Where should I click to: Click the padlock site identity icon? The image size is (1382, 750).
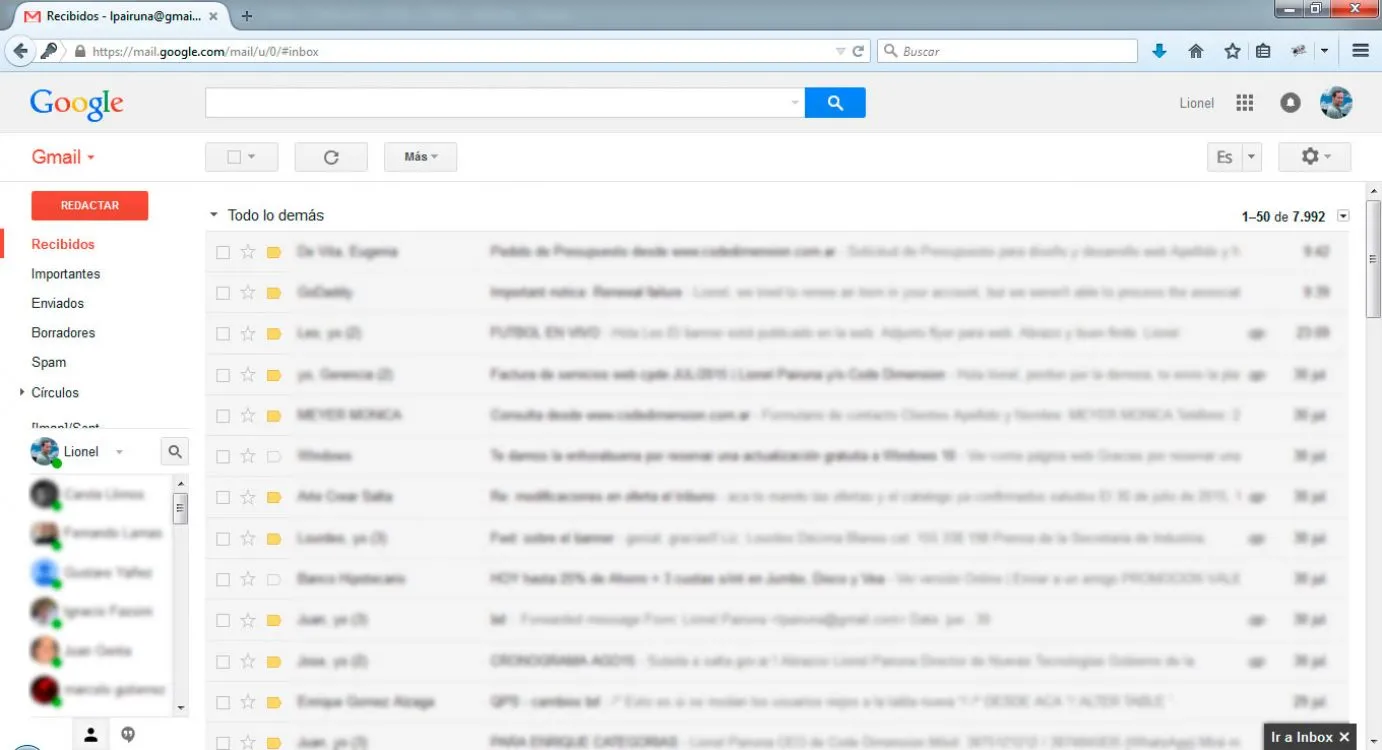pyautogui.click(x=80, y=51)
